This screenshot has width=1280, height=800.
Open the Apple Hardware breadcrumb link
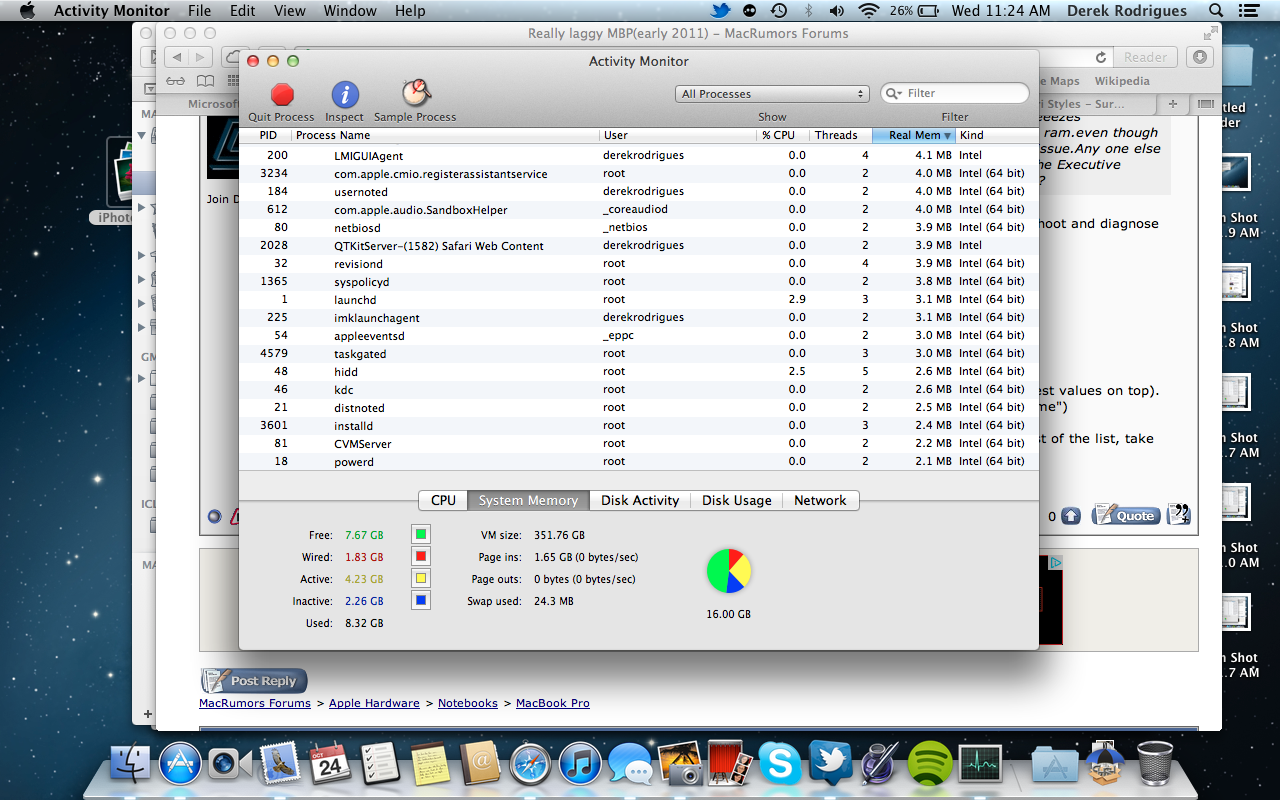point(374,703)
